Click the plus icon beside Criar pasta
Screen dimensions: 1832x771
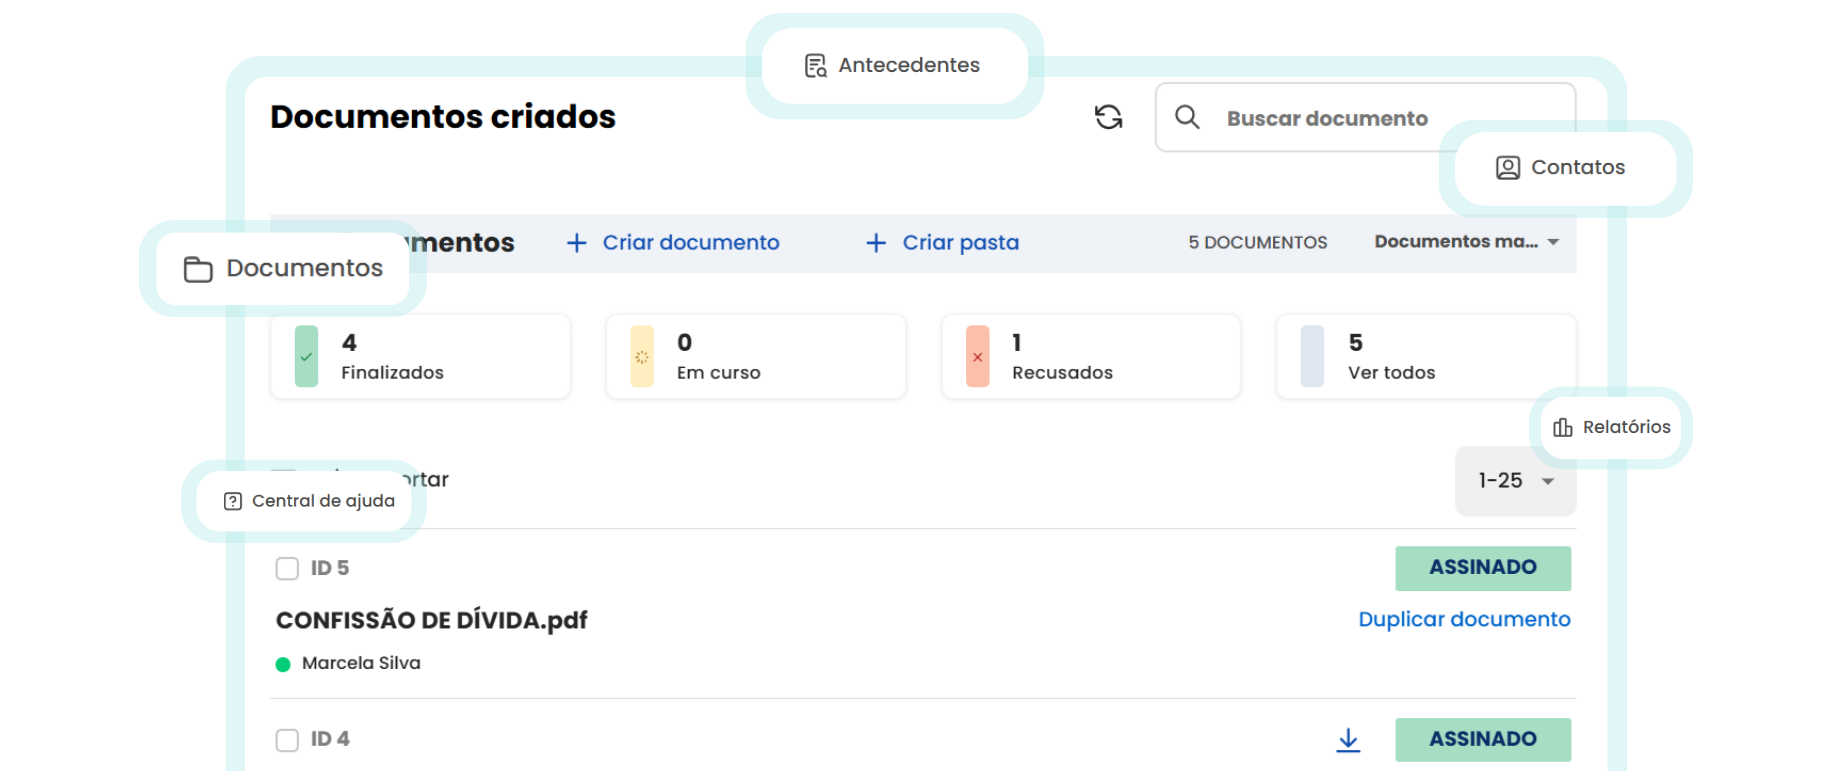pos(876,243)
